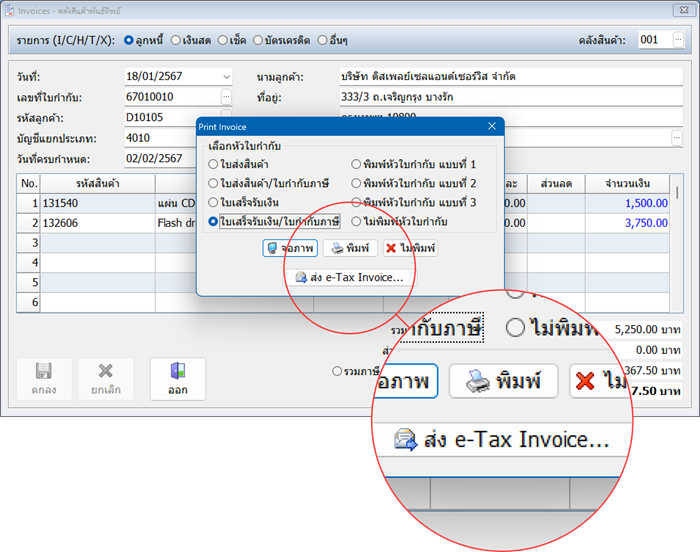Close the Print Invoice dialog
This screenshot has height=552, width=700.
(x=491, y=127)
